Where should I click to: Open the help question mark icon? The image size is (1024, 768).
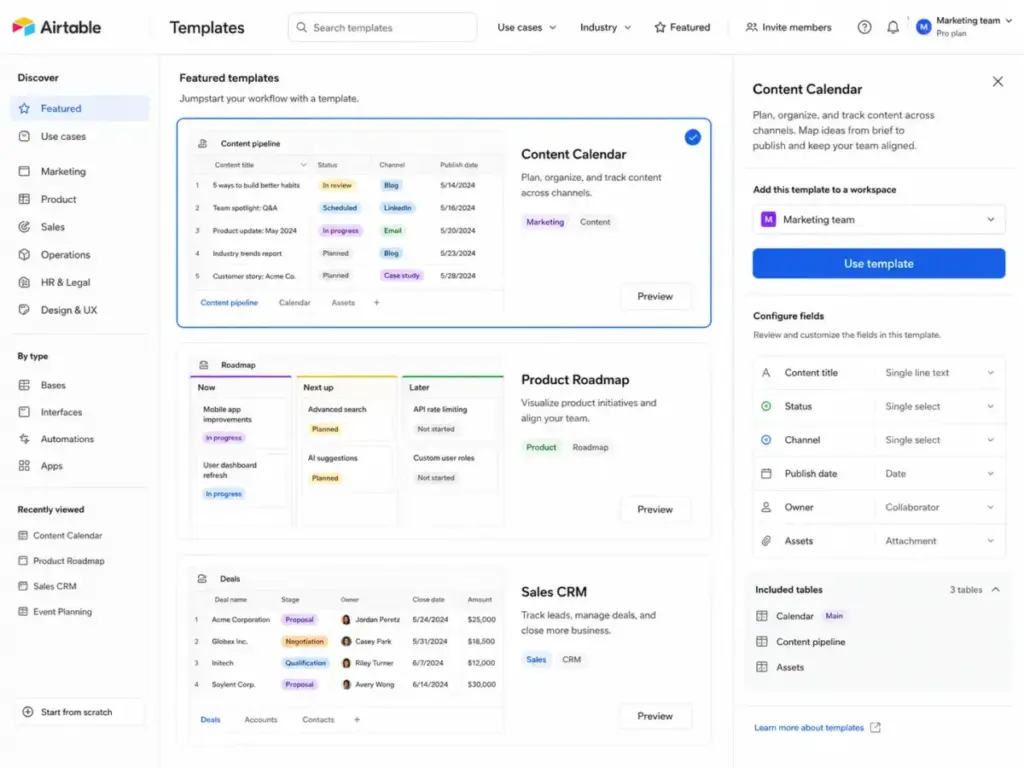[x=864, y=27]
